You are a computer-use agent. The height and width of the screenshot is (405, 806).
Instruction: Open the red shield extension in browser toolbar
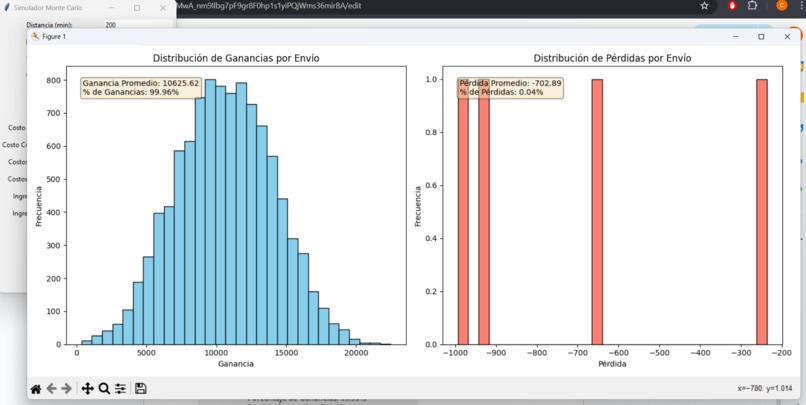coord(732,6)
